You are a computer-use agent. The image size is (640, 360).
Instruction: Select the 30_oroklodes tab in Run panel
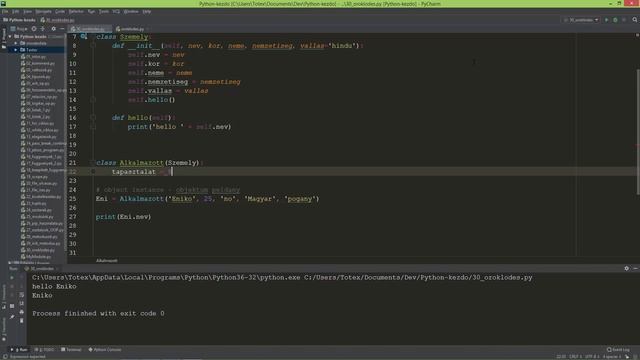pyautogui.click(x=42, y=269)
